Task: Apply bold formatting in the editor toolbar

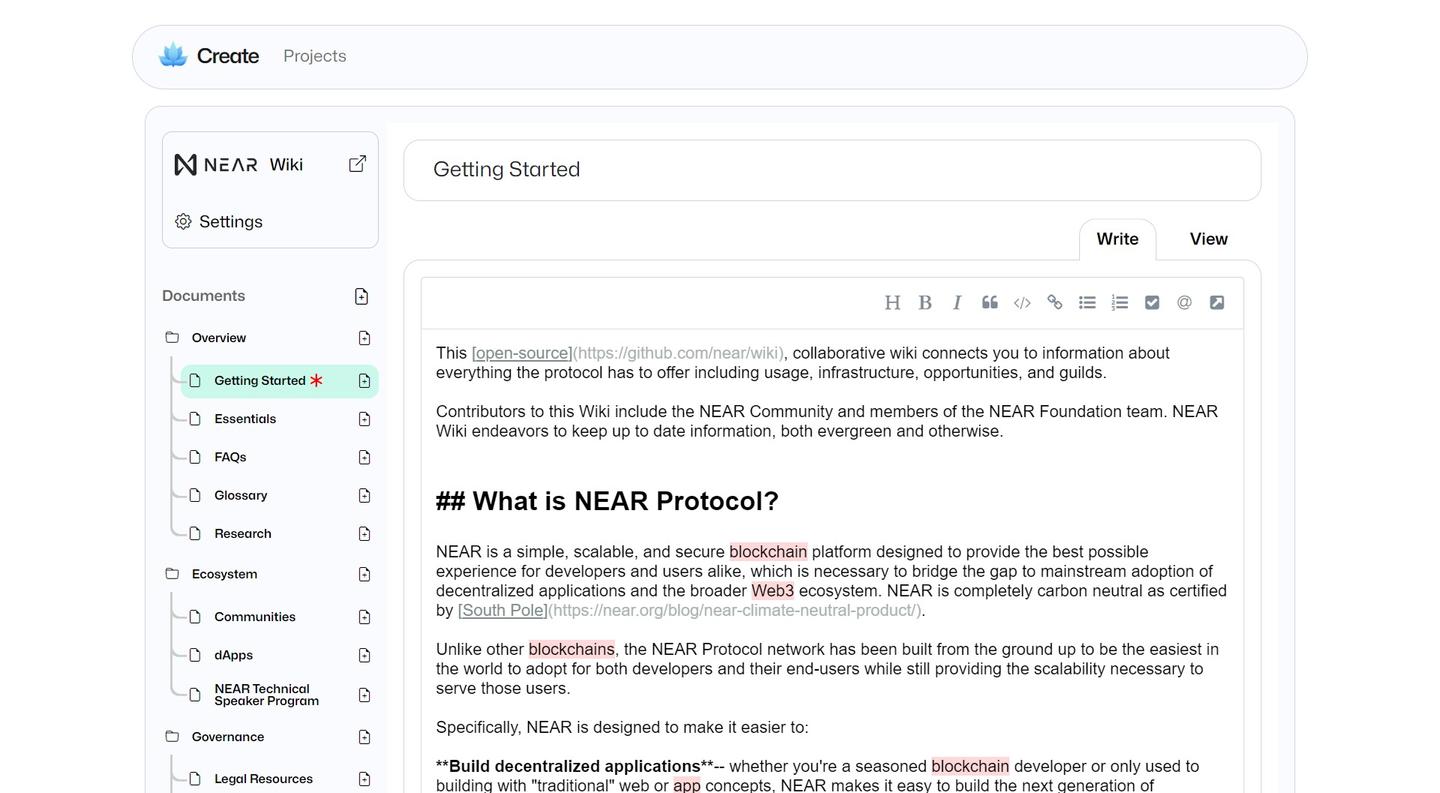Action: pyautogui.click(x=925, y=303)
